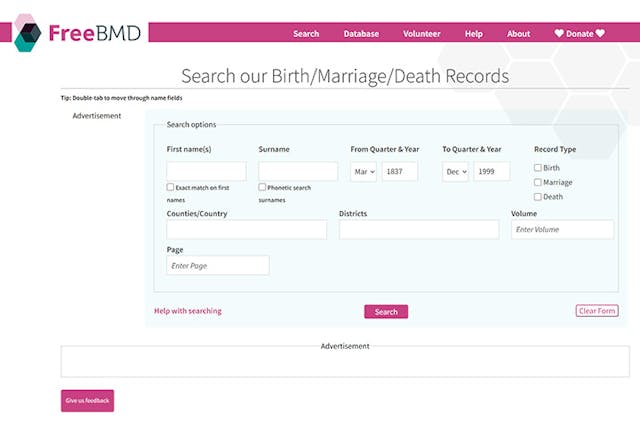Open the To Quarter dropdown showing Dec
Viewport: 640px width, 427px height.
[x=456, y=171]
